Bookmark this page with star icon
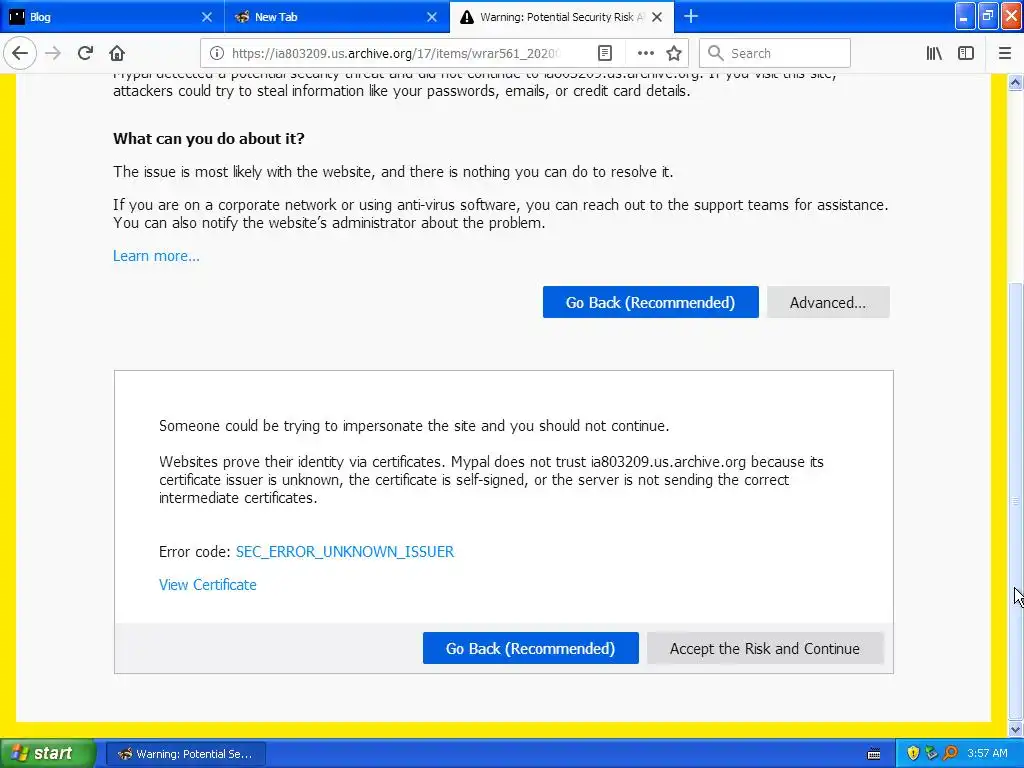The width and height of the screenshot is (1024, 768). (x=674, y=53)
